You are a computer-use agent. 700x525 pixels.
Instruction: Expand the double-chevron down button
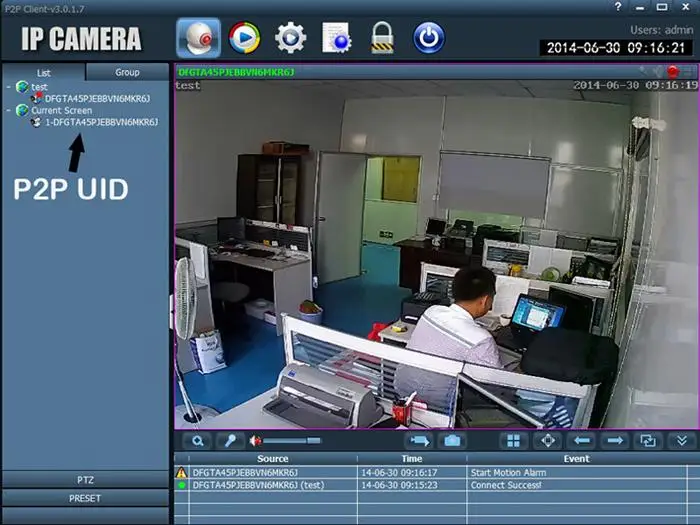(x=682, y=440)
